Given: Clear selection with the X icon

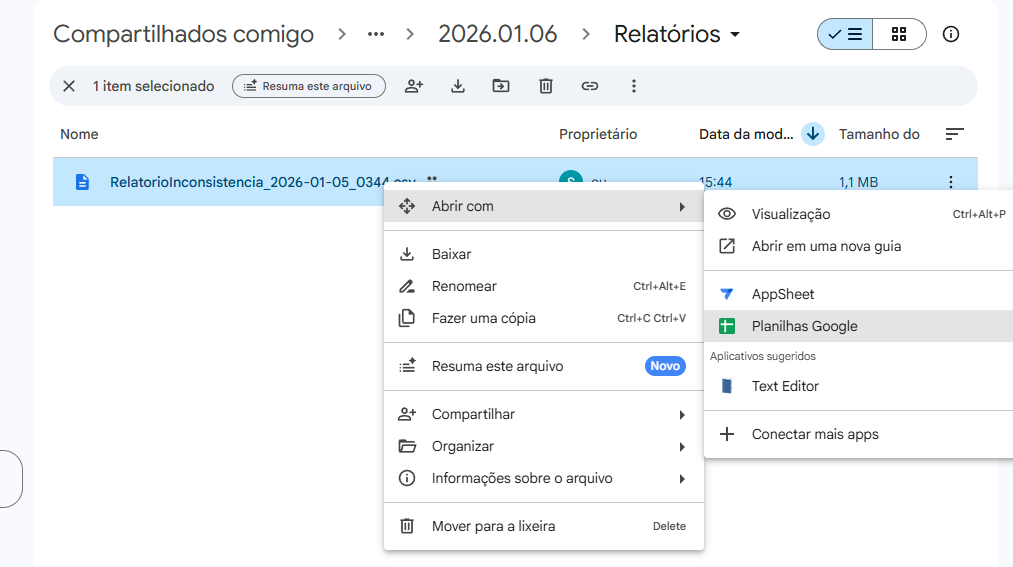Looking at the screenshot, I should click(69, 86).
